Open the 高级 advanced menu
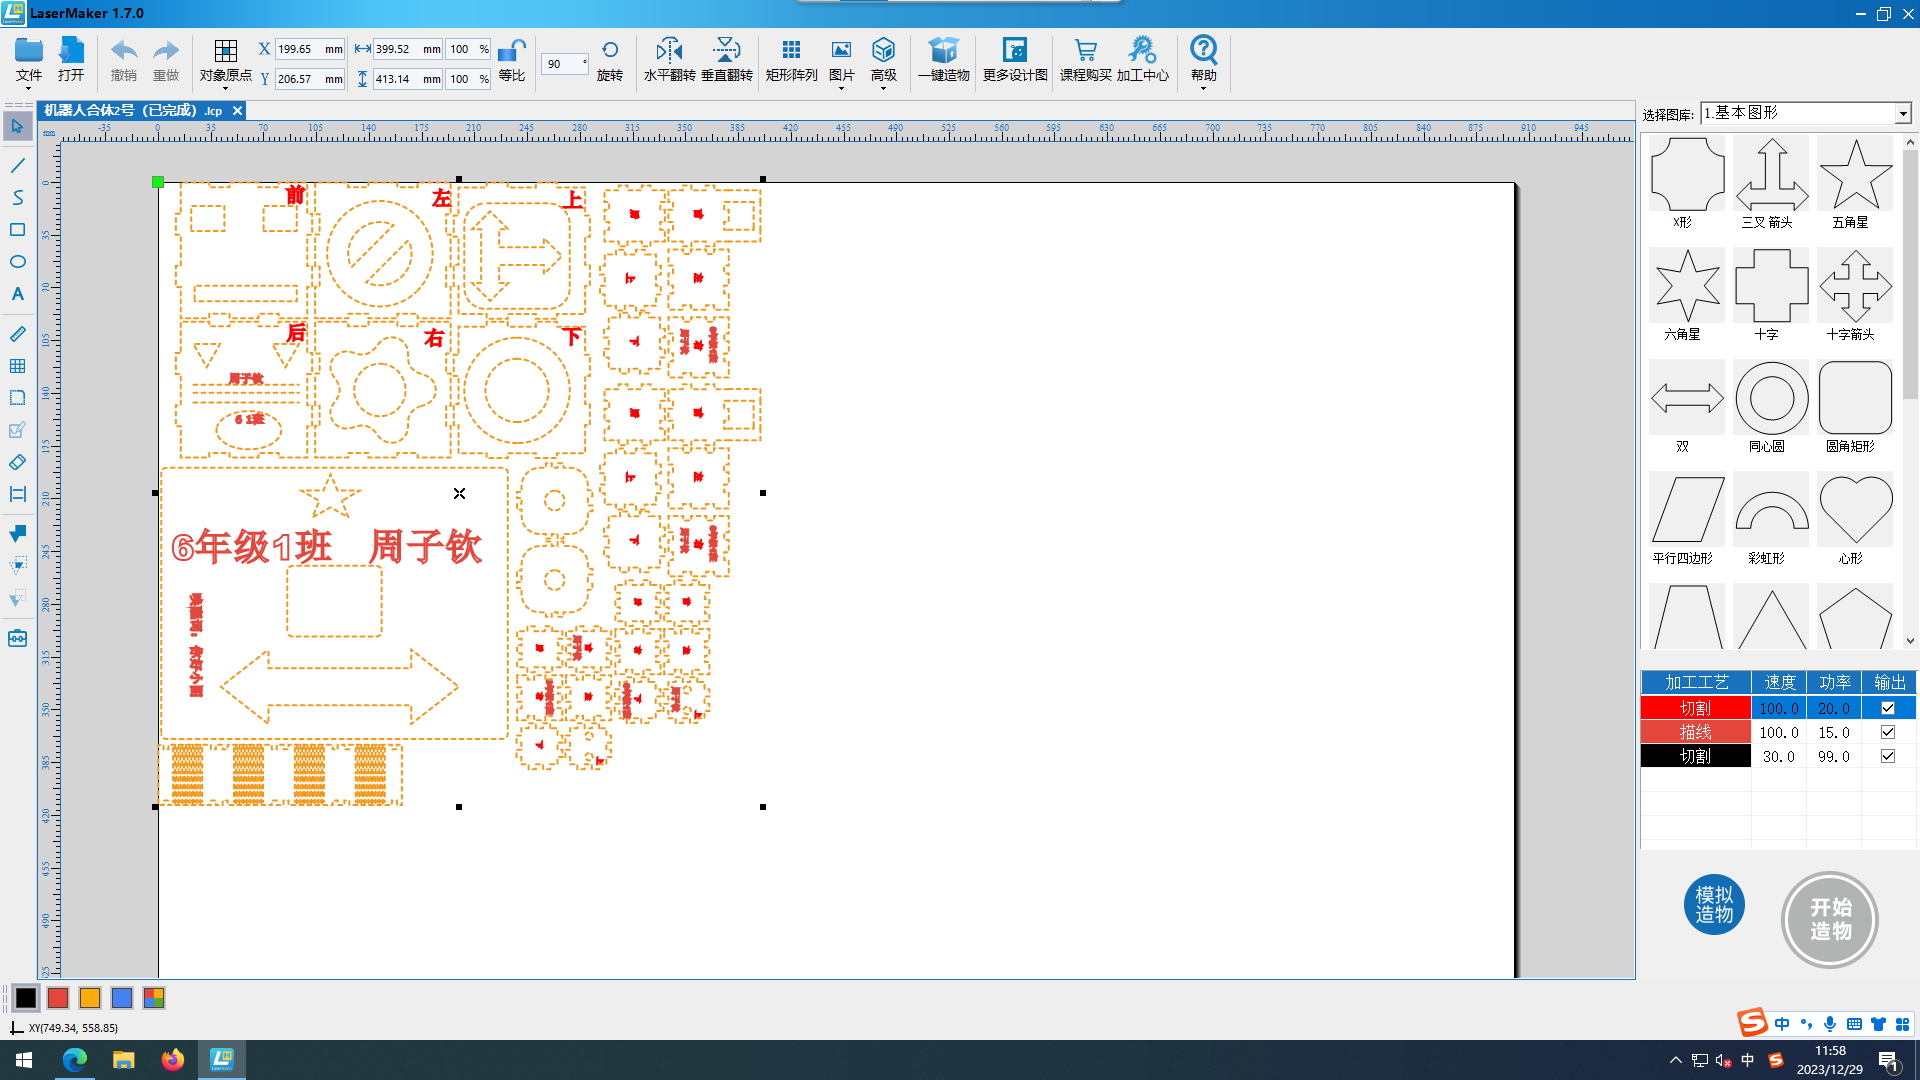 click(x=884, y=60)
